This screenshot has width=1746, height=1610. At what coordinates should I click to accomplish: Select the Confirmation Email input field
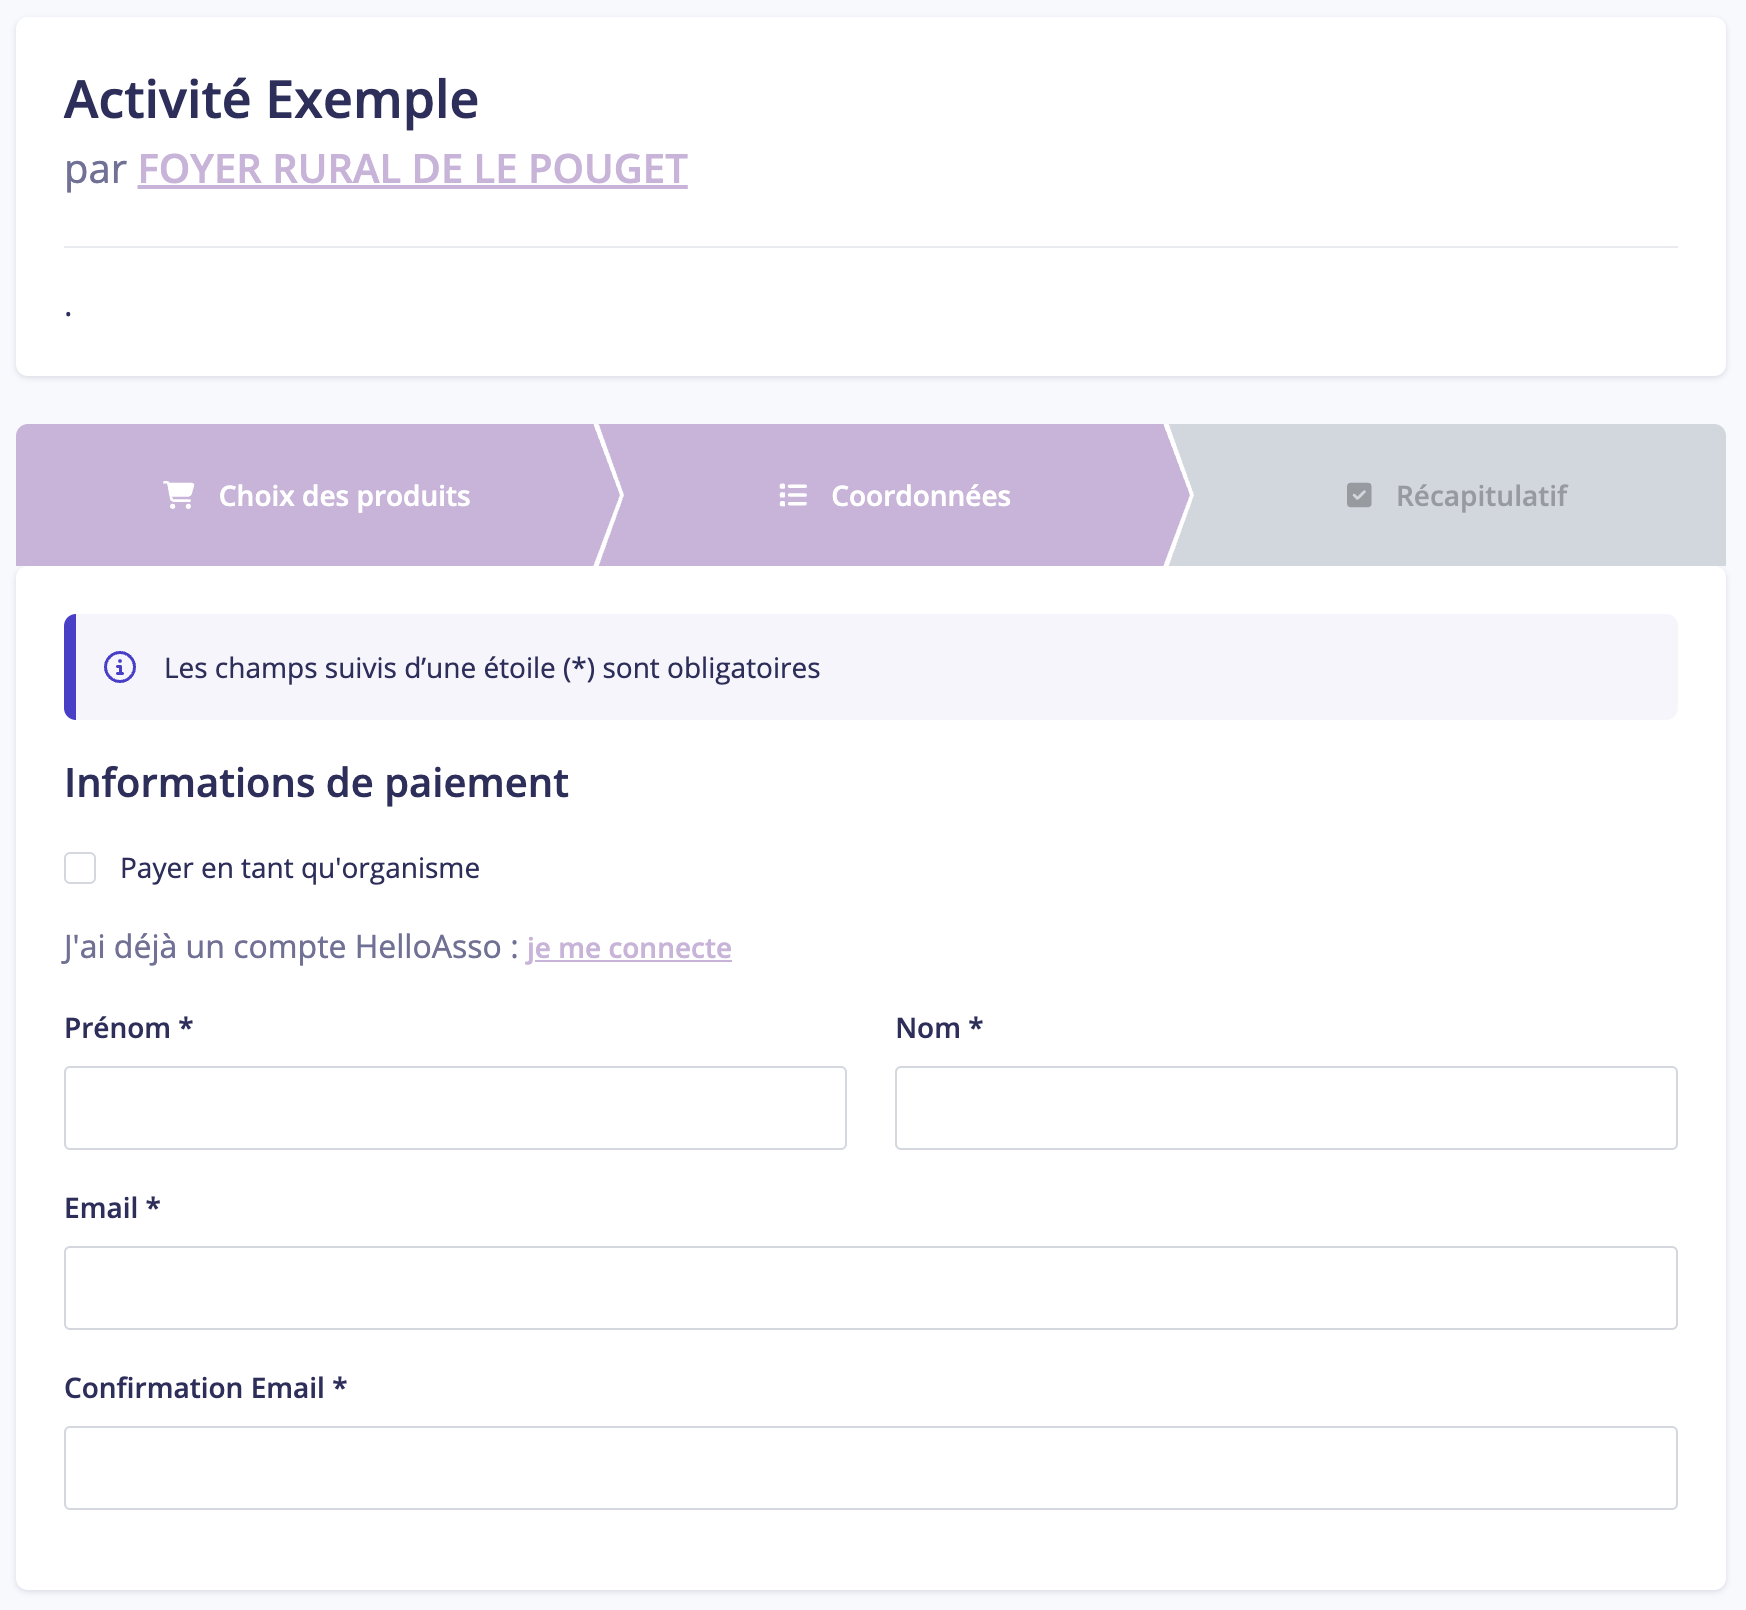871,1468
